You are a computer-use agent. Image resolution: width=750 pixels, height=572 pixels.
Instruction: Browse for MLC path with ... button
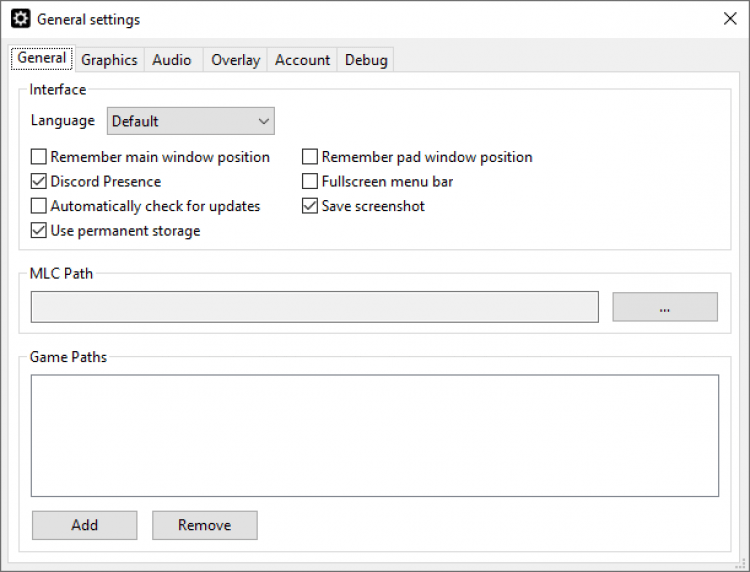click(x=664, y=308)
